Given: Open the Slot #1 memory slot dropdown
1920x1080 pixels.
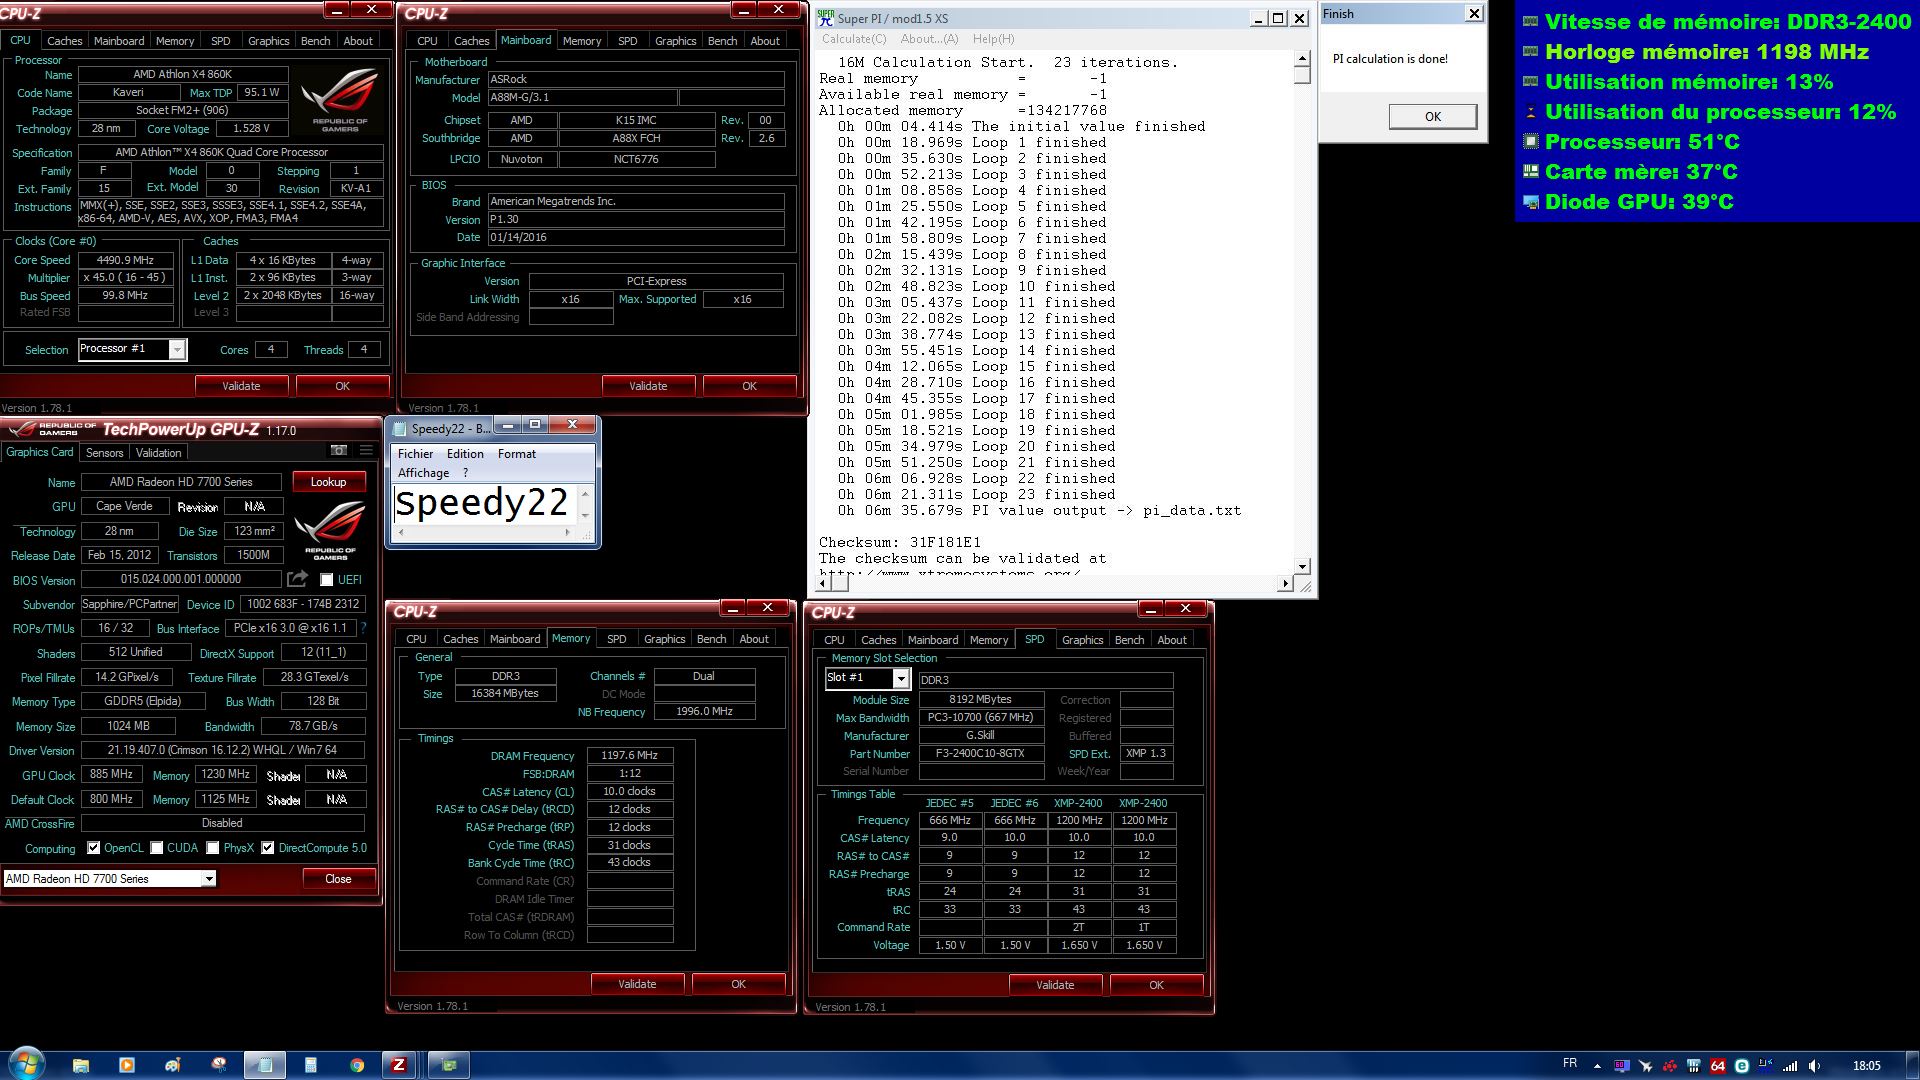Looking at the screenshot, I should (x=900, y=679).
